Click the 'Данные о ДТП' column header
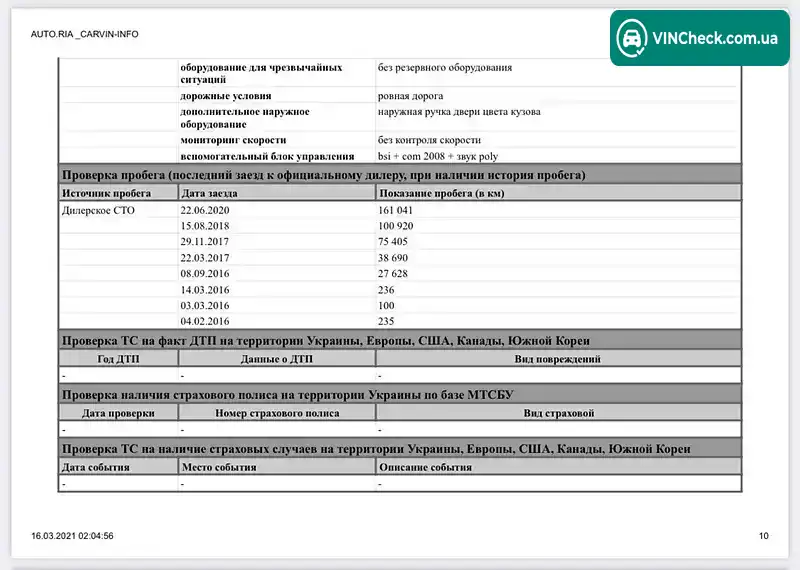The image size is (800, 570). [277, 359]
